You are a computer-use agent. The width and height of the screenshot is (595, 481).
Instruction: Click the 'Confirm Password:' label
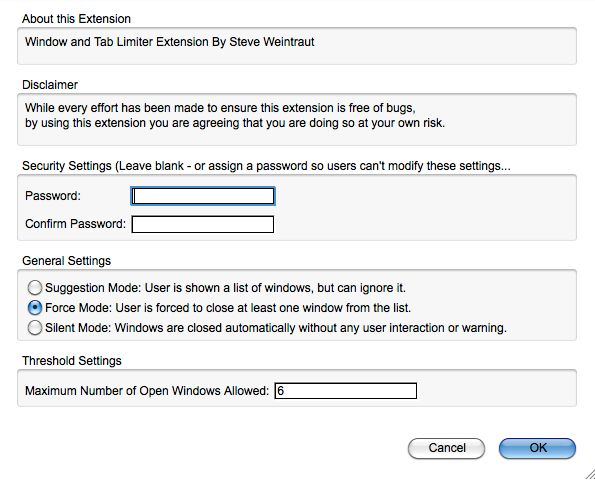[75, 223]
